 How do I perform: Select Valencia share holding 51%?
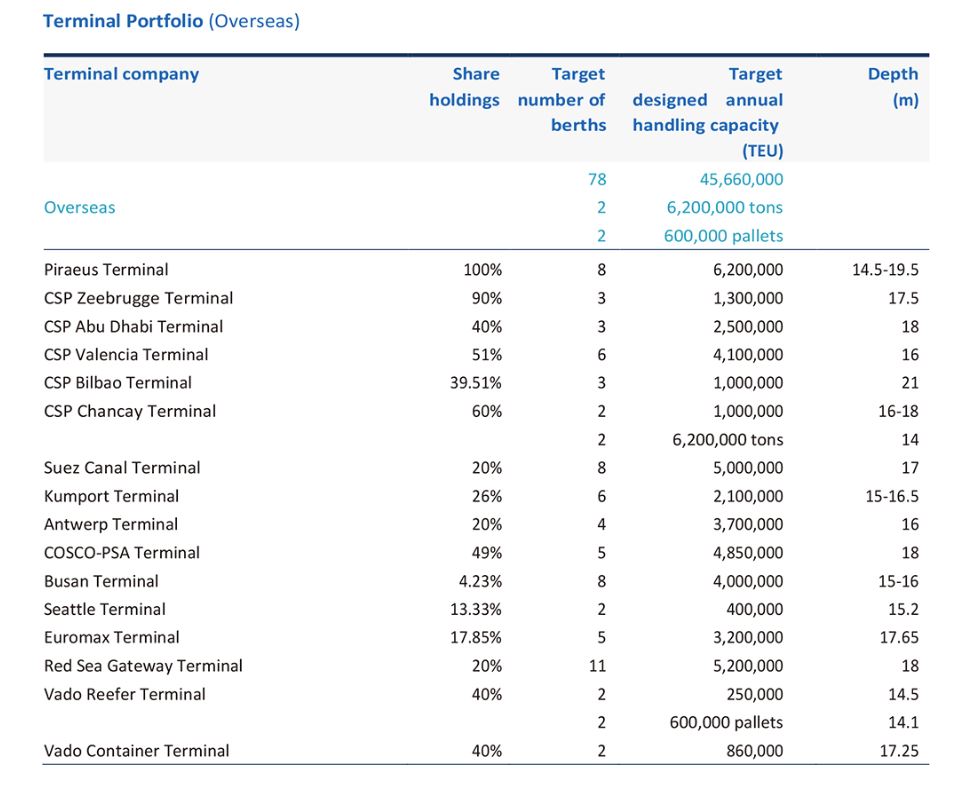tap(487, 355)
